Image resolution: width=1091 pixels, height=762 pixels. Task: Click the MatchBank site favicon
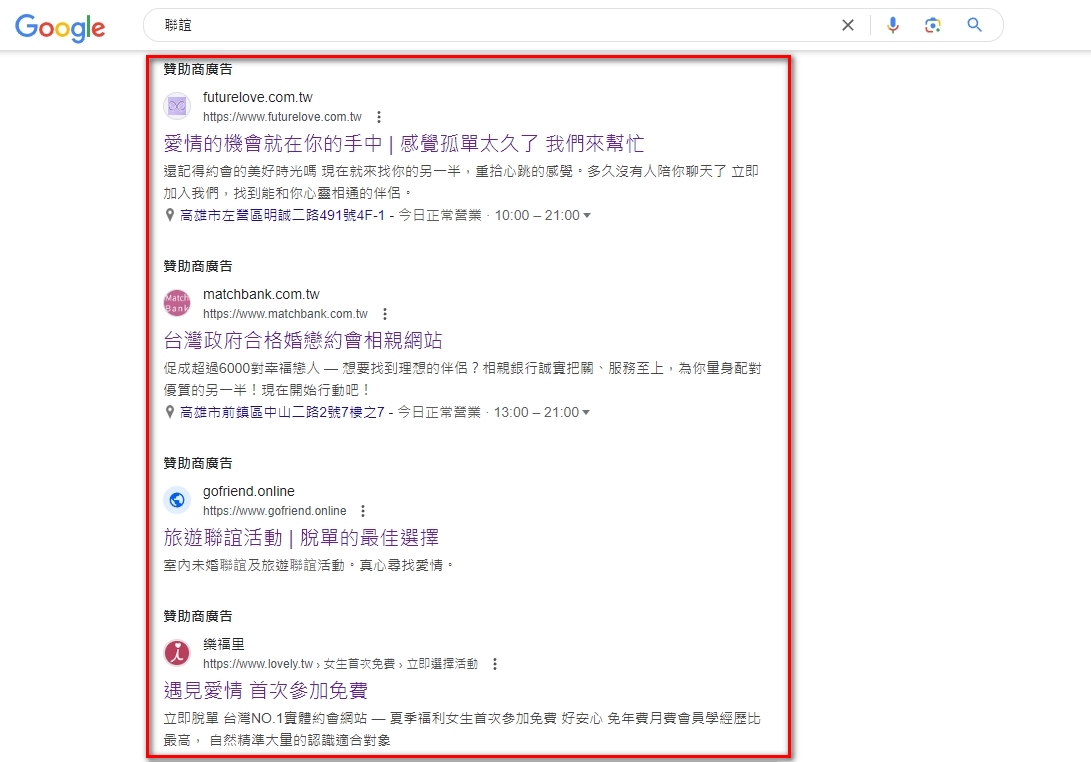(177, 303)
